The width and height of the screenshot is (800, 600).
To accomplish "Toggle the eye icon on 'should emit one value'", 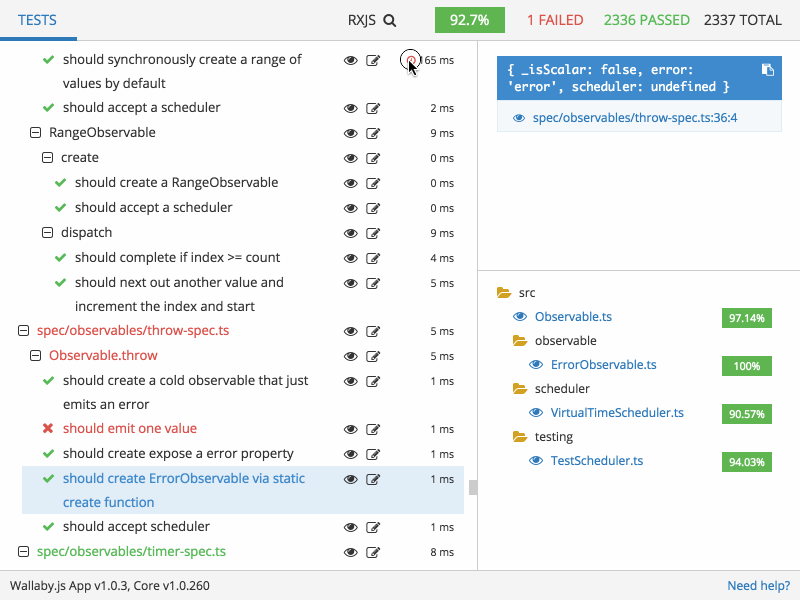I will coord(350,429).
